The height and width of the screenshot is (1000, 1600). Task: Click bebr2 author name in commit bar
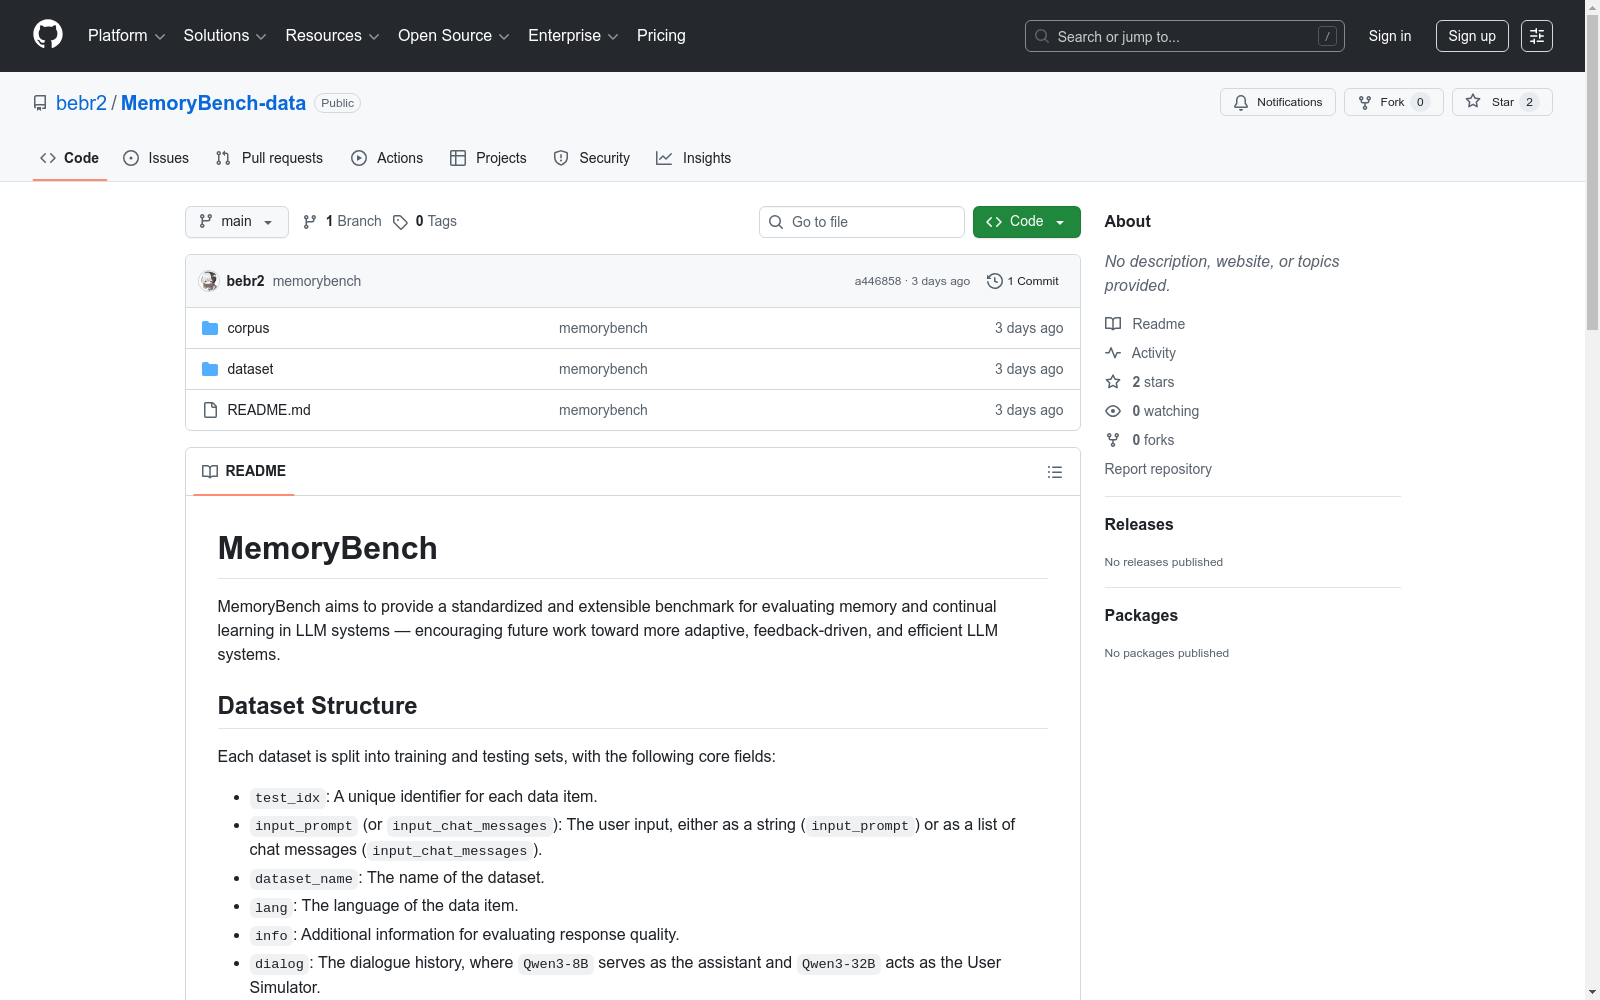click(x=245, y=281)
